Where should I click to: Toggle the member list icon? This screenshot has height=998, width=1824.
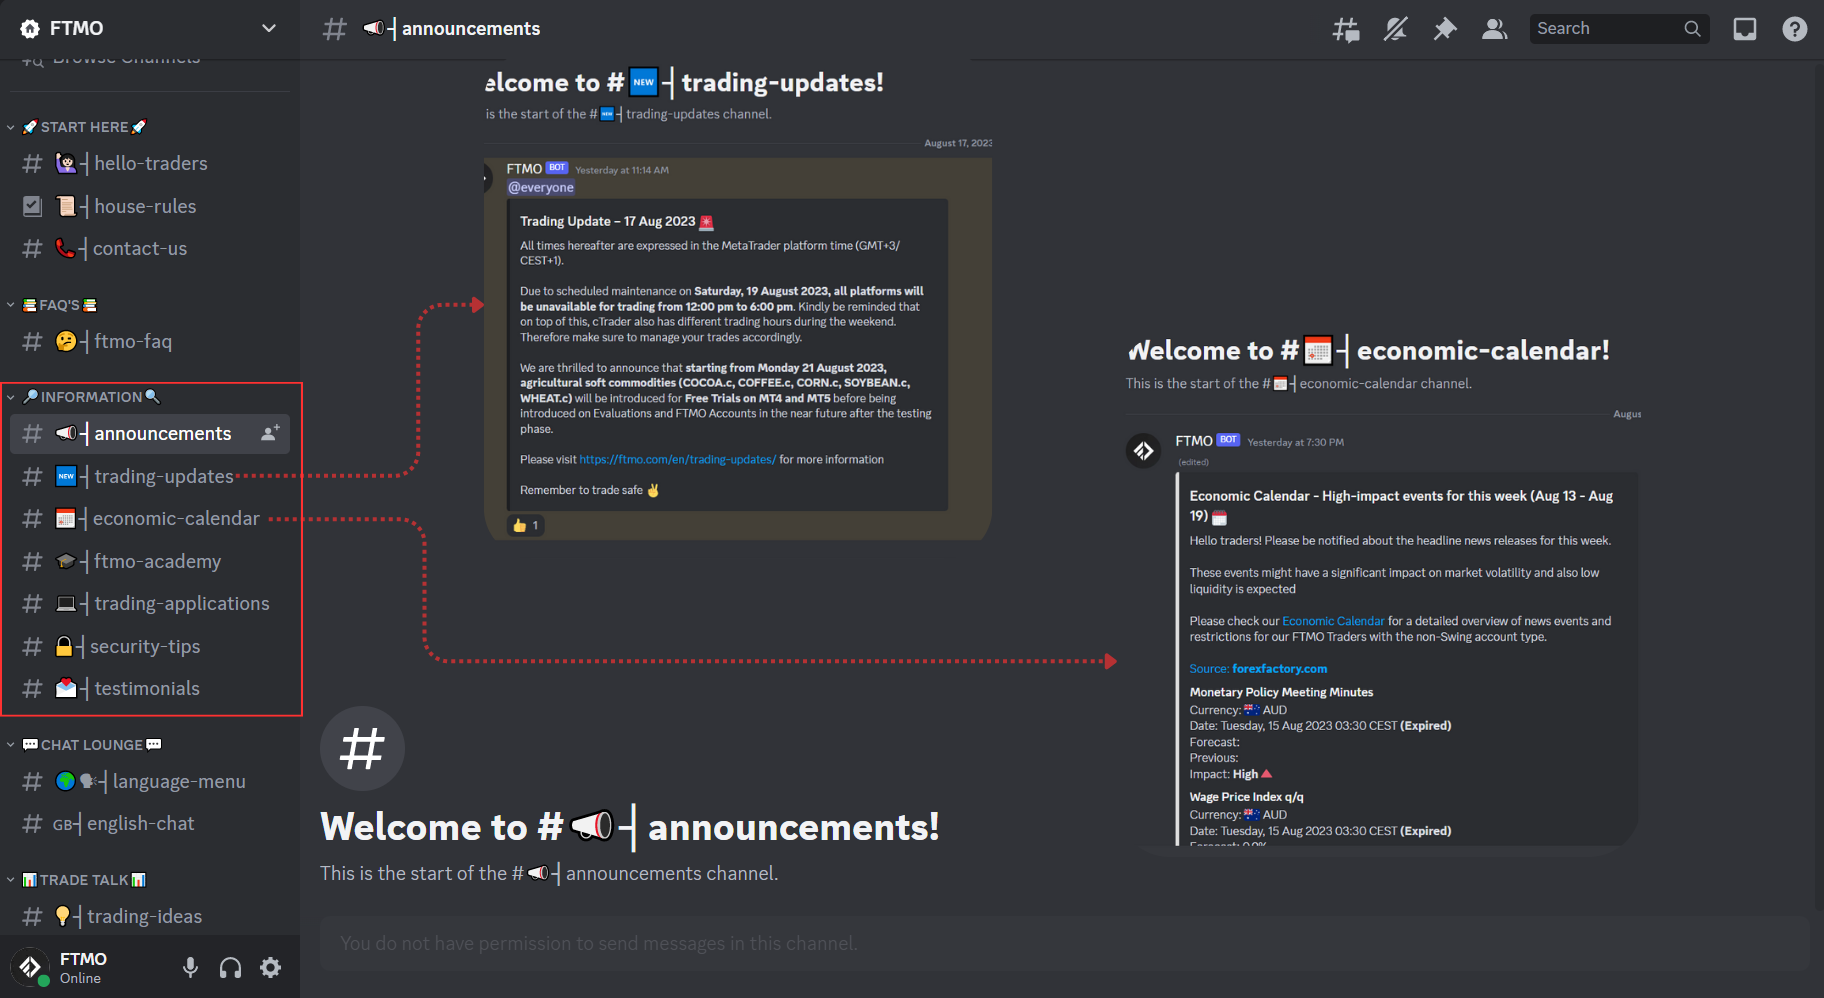[x=1495, y=29]
